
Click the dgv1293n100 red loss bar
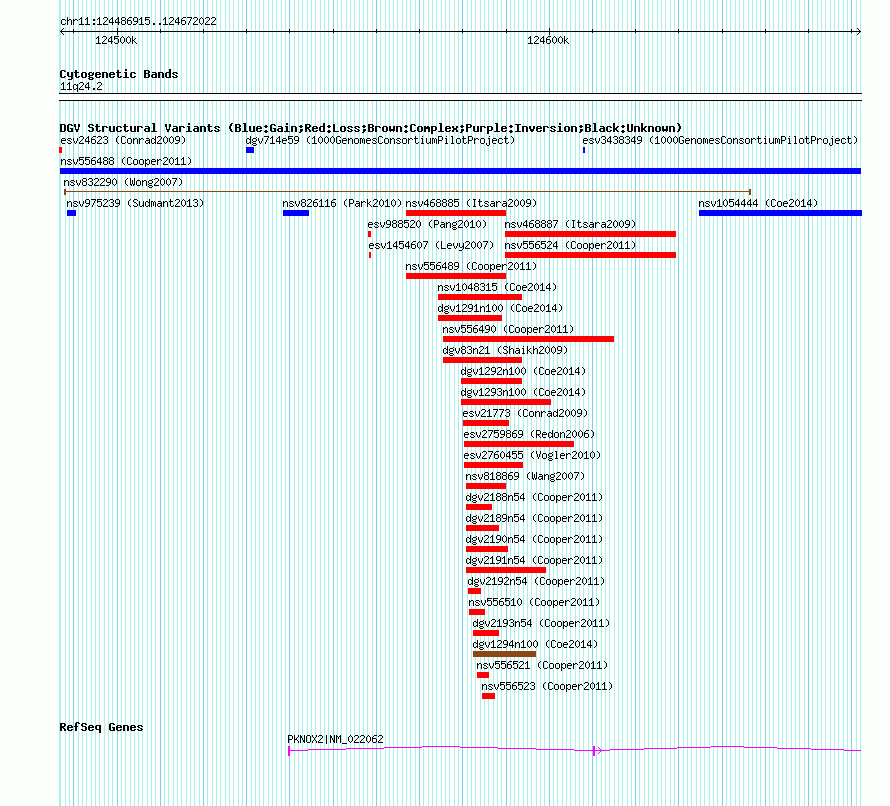point(506,402)
